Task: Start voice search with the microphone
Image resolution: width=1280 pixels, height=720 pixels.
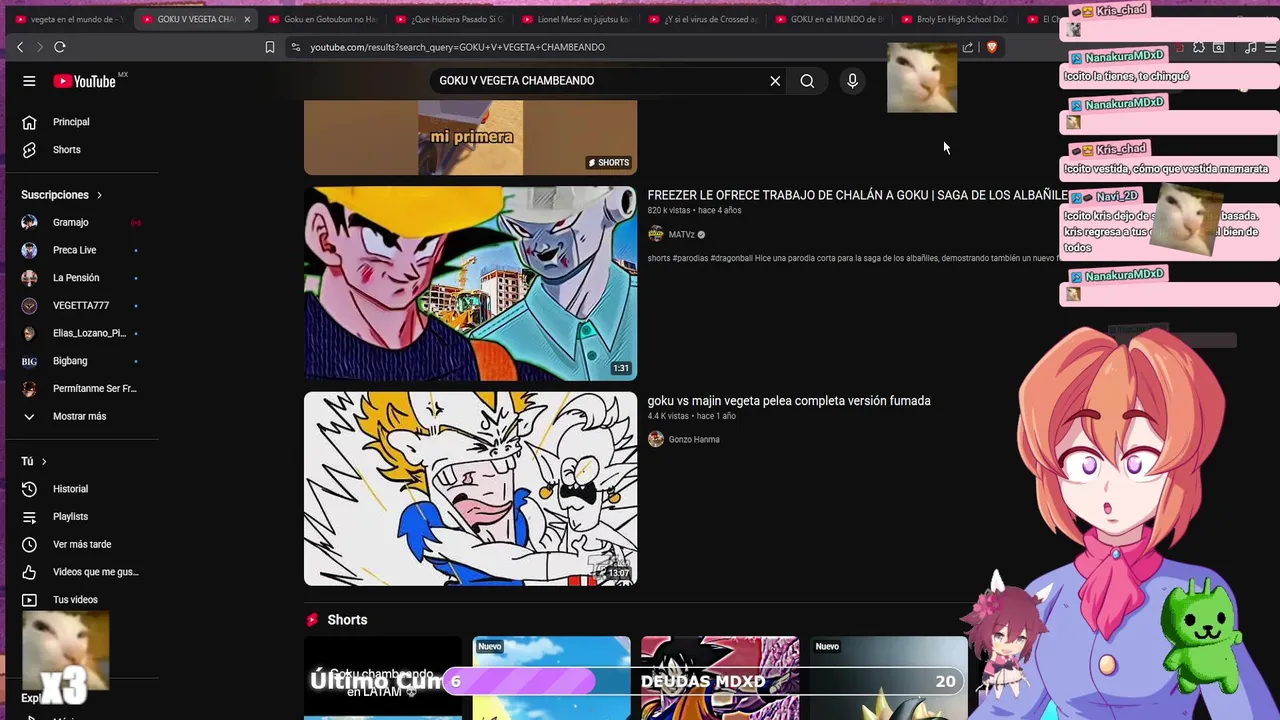Action: [x=852, y=81]
